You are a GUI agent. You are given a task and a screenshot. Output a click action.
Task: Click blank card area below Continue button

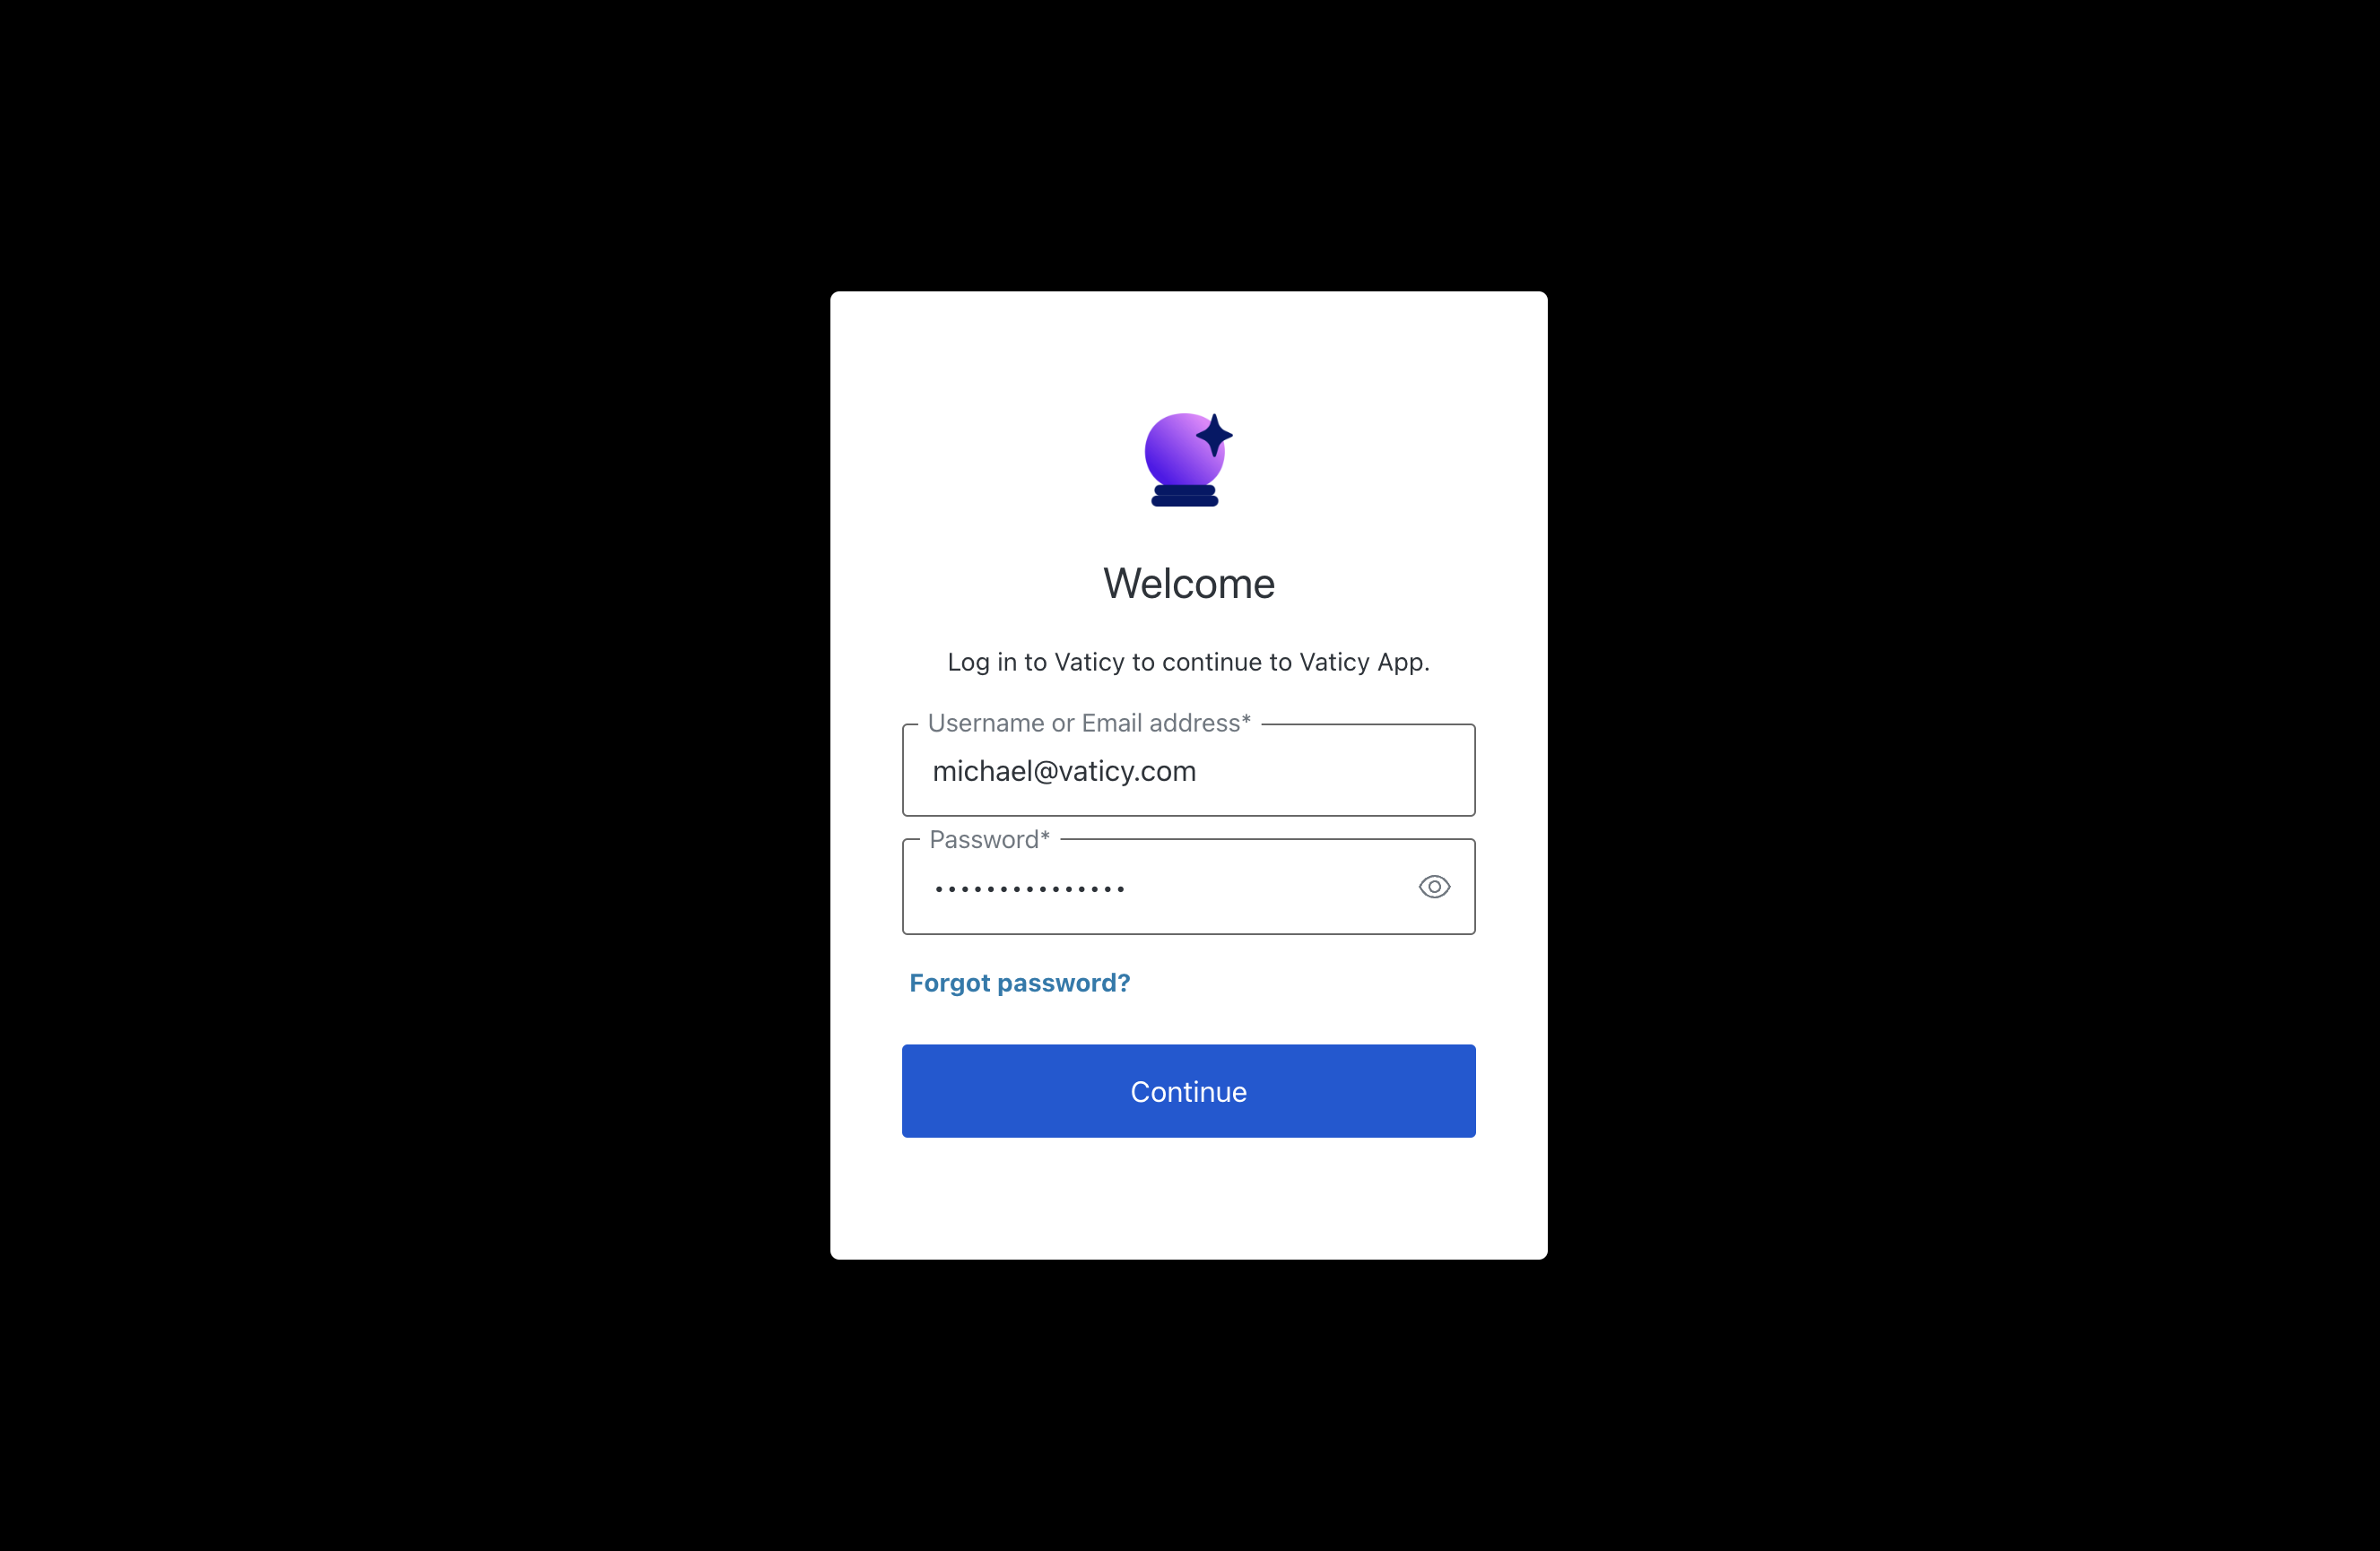tap(1188, 1198)
